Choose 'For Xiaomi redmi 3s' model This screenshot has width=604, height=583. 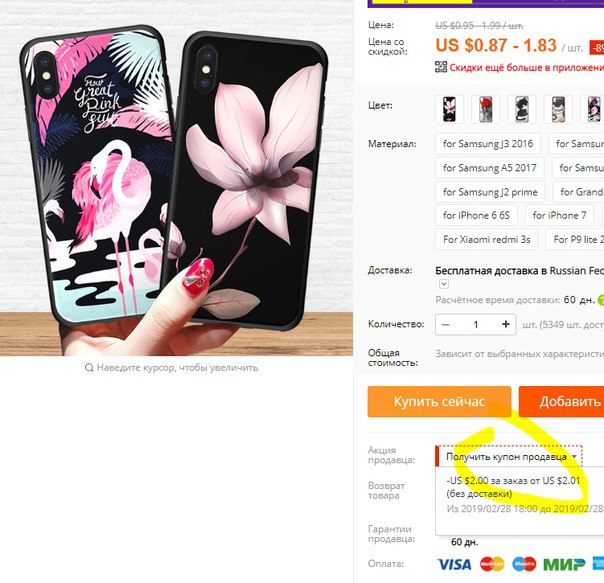(487, 239)
